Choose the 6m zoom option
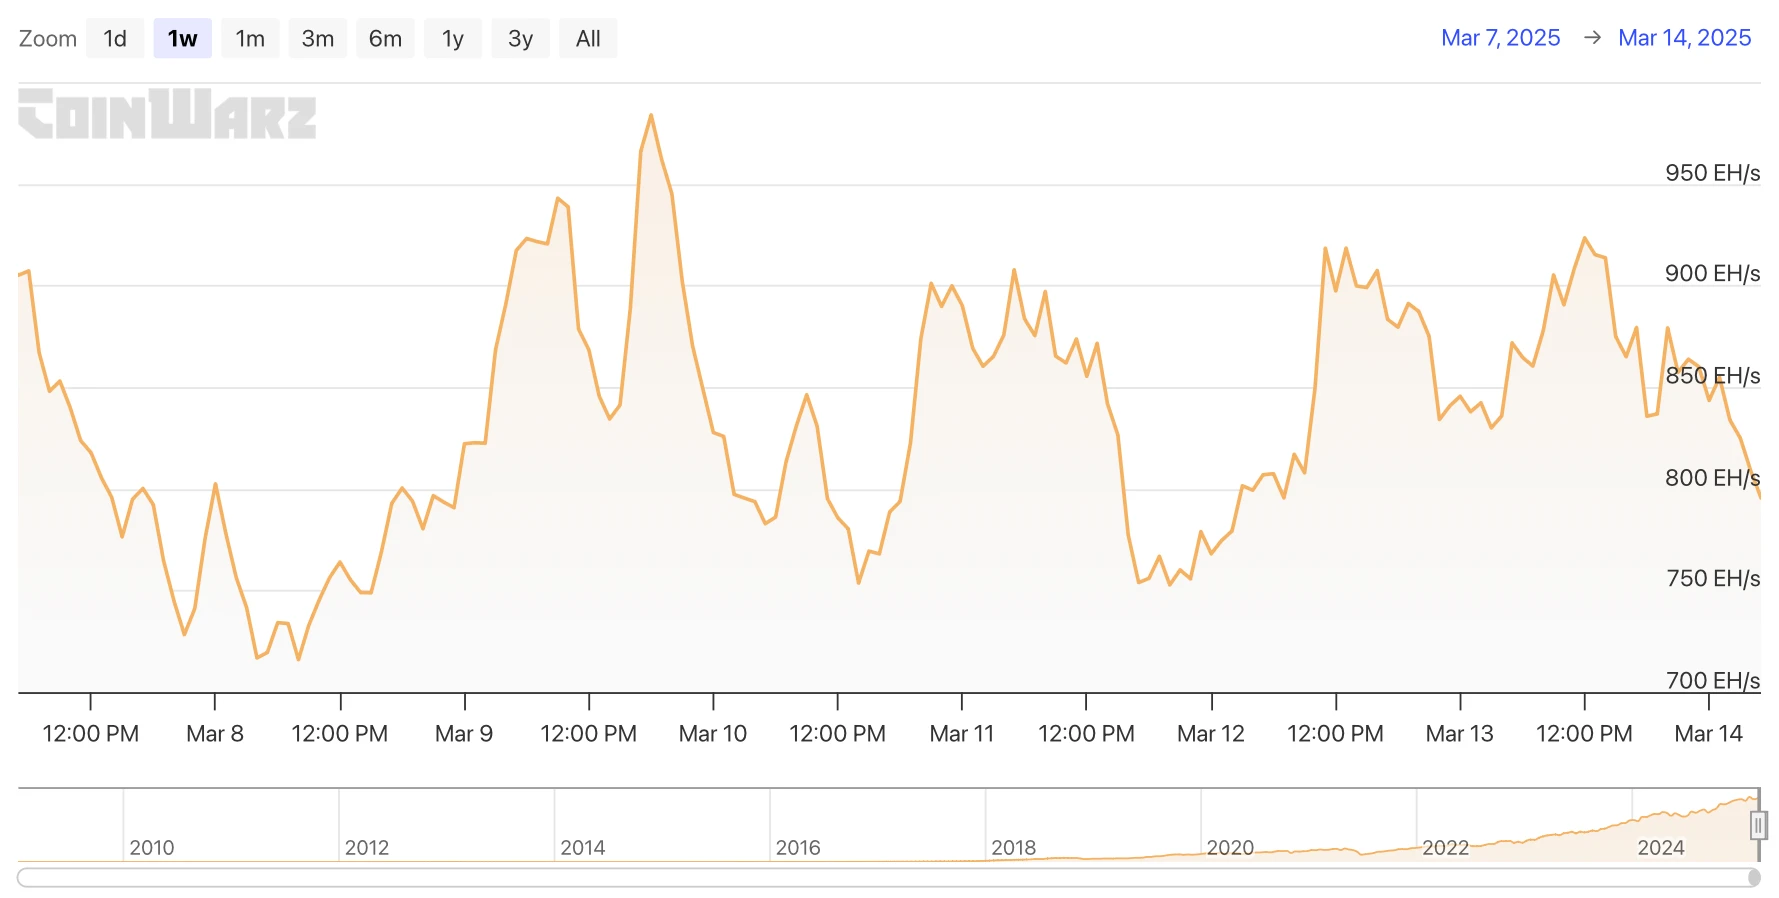1779x898 pixels. coord(385,39)
